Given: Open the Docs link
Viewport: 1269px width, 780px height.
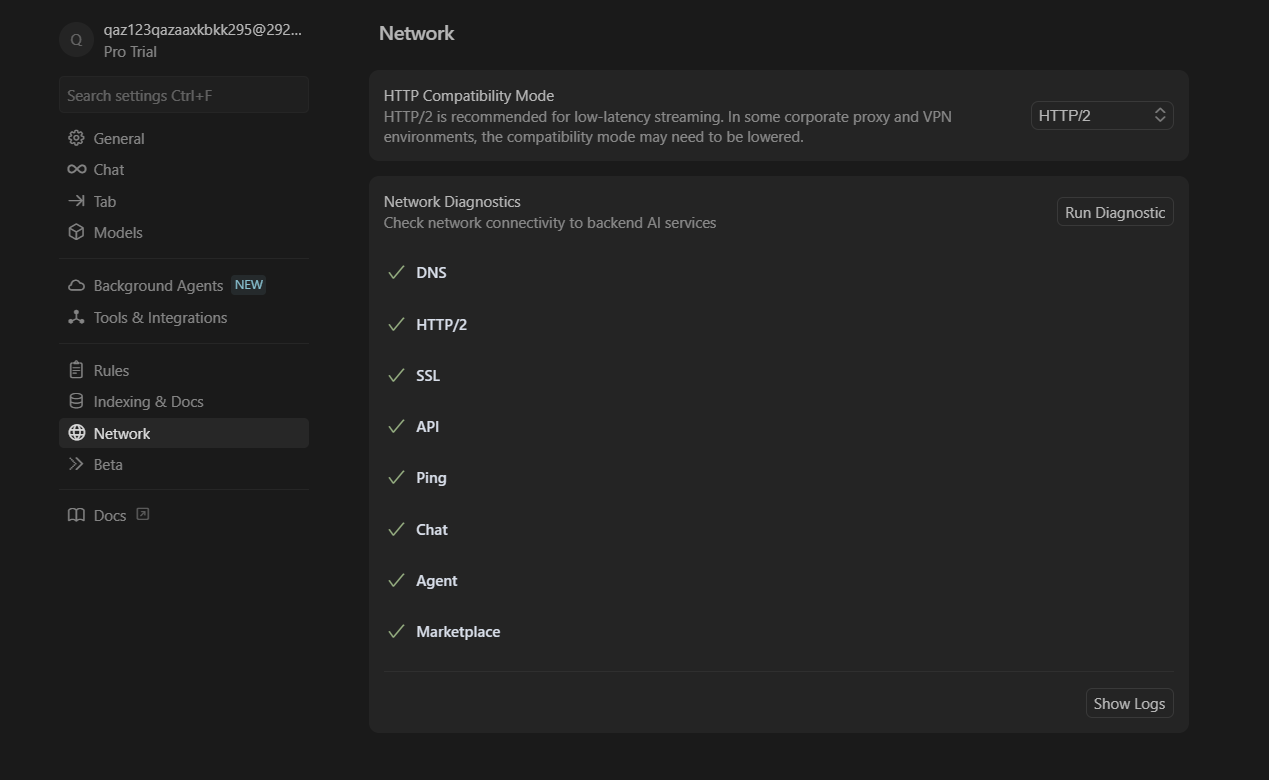Looking at the screenshot, I should click(109, 515).
